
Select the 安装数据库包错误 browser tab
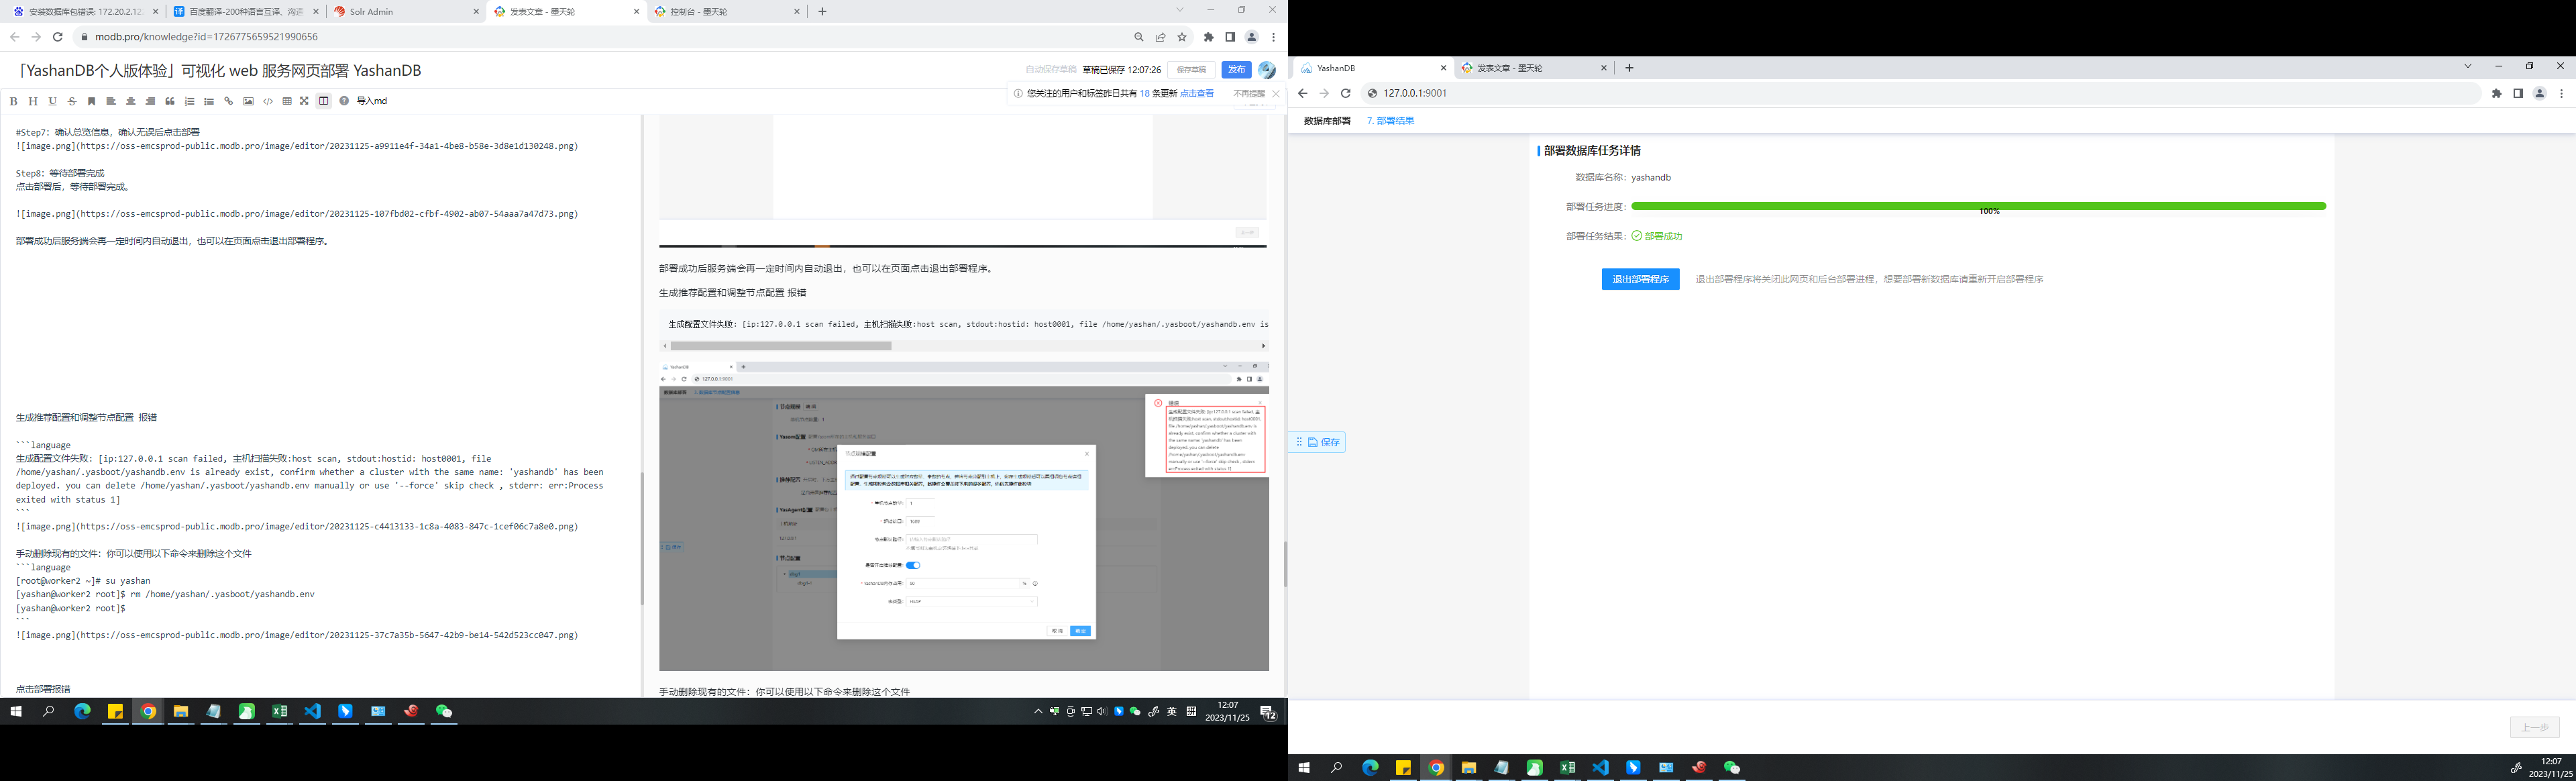coord(86,12)
